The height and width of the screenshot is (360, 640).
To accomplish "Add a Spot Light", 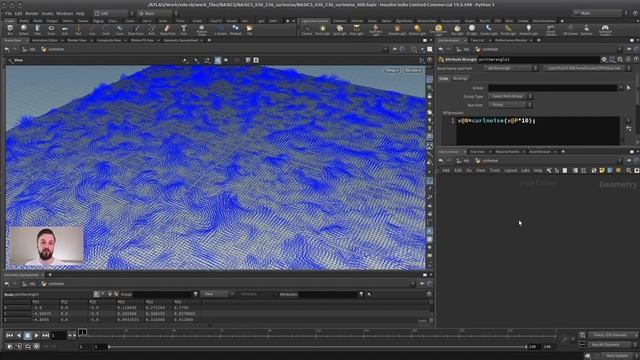I will 340,29.
